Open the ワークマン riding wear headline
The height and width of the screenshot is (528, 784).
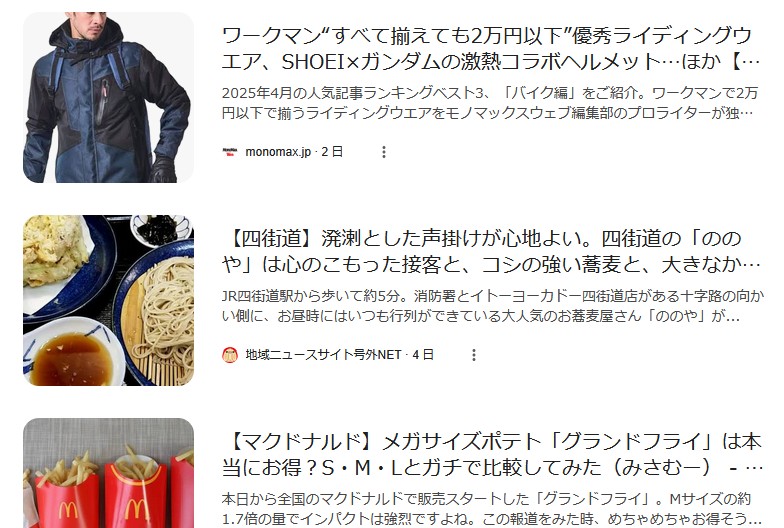tap(492, 49)
